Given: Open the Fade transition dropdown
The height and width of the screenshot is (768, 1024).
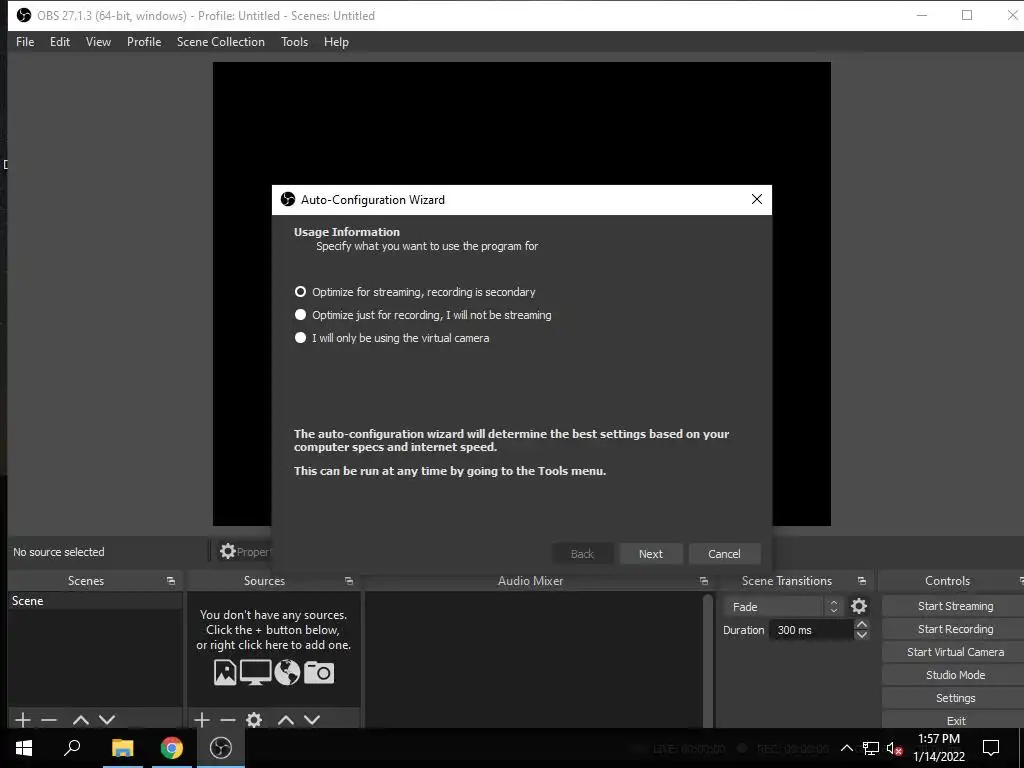Looking at the screenshot, I should click(784, 607).
